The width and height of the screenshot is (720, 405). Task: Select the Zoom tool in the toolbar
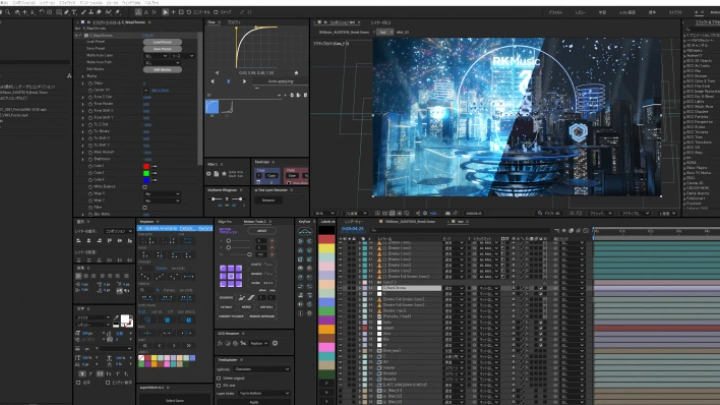(8, 12)
